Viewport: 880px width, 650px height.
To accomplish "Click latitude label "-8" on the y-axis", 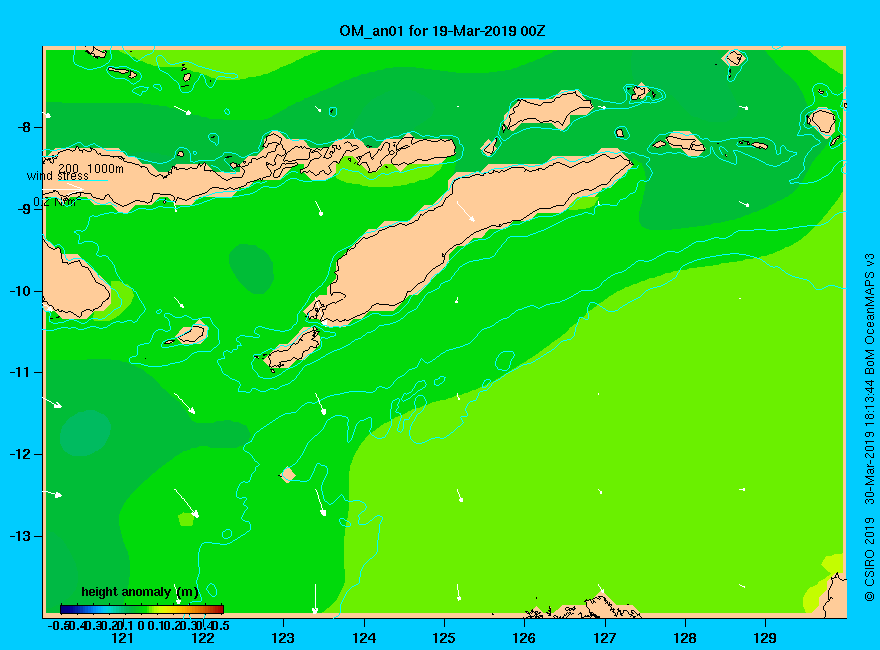I will coord(24,127).
